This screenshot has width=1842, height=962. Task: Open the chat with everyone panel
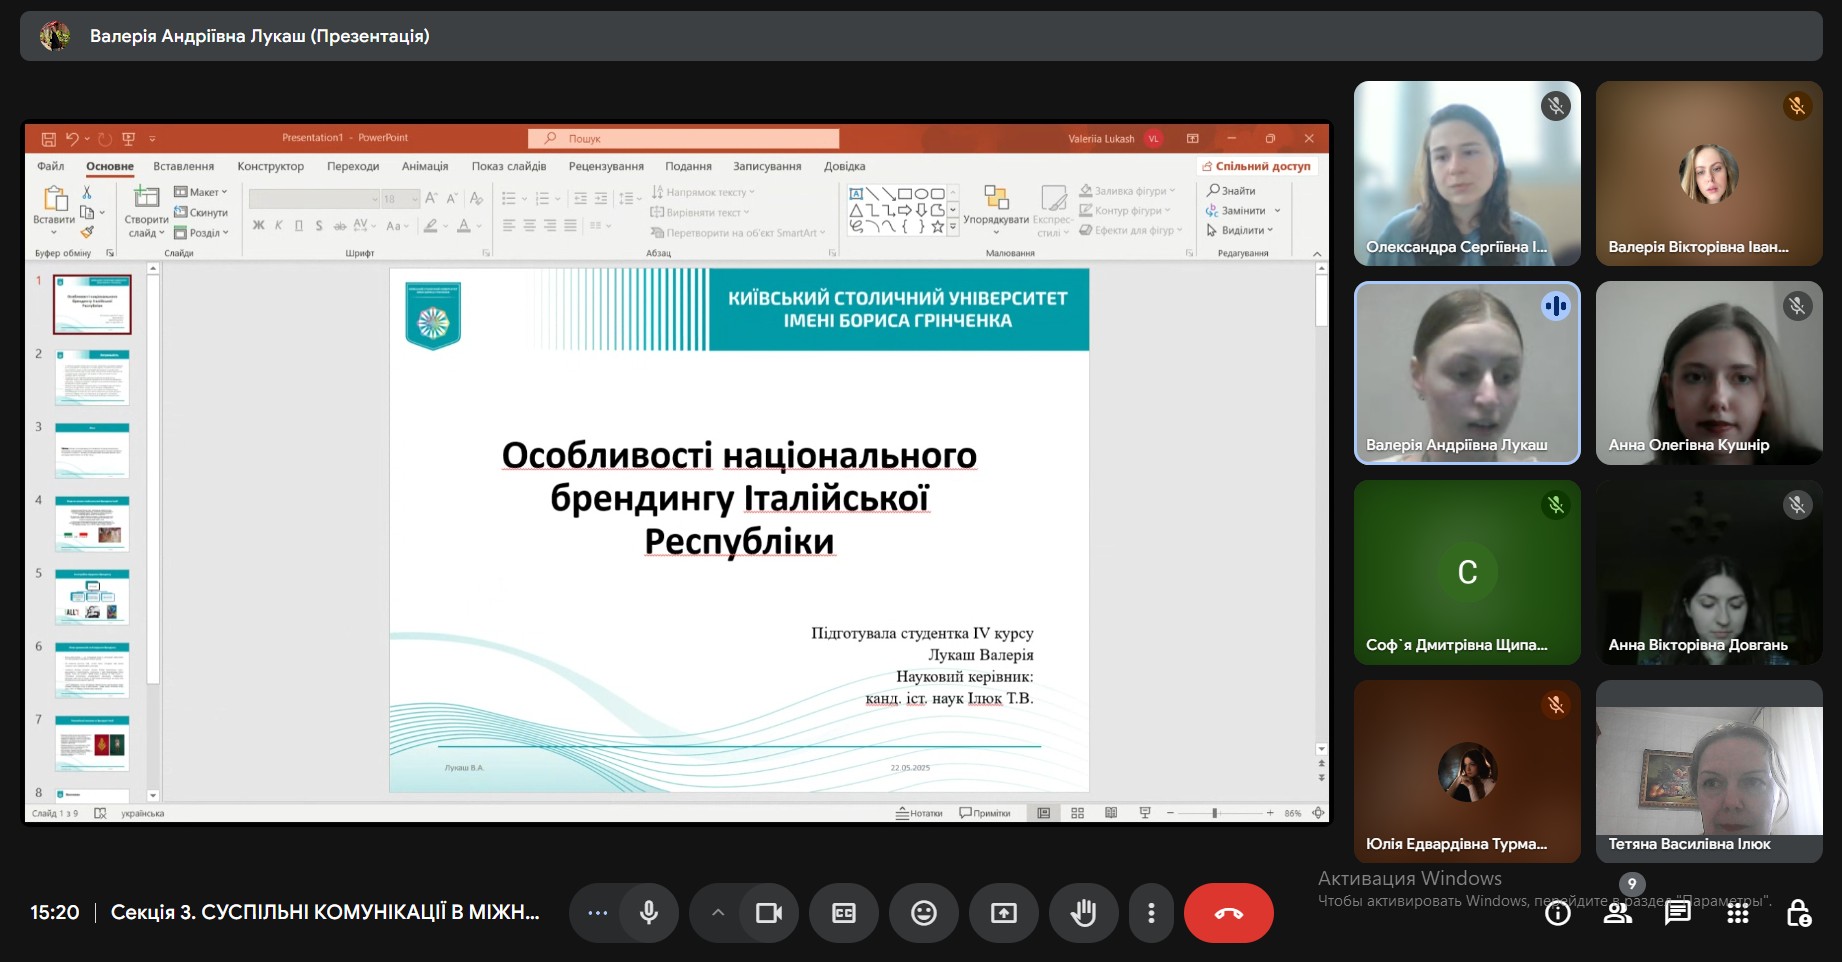click(x=1677, y=913)
